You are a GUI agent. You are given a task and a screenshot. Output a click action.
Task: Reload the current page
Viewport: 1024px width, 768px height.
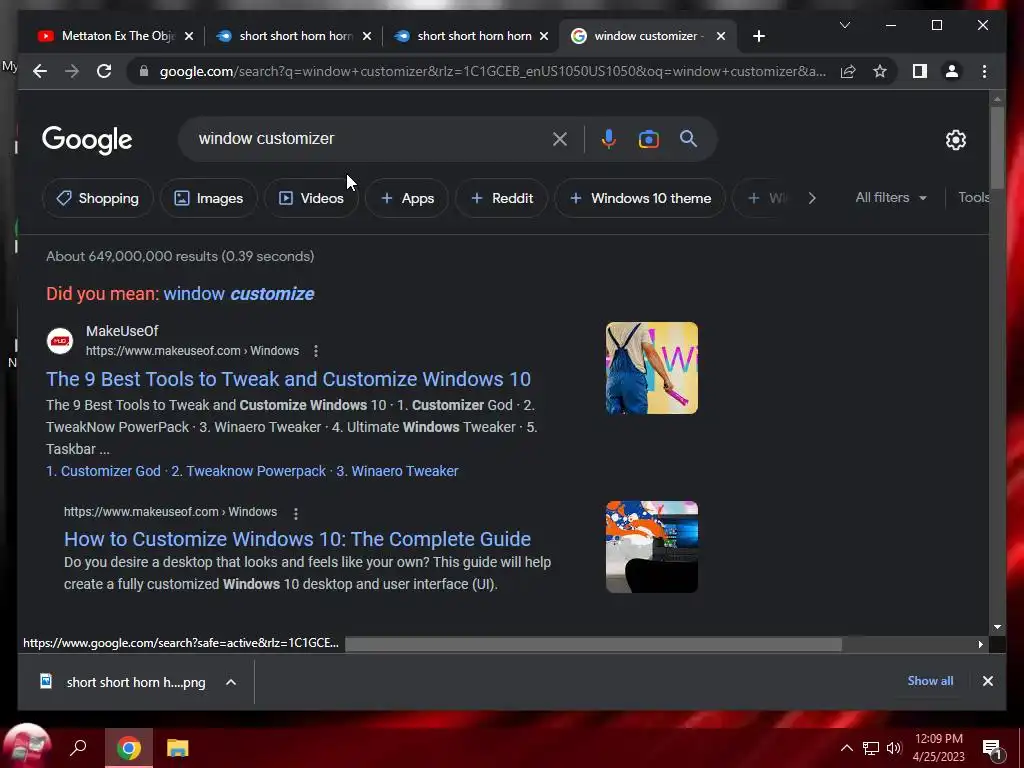point(104,71)
